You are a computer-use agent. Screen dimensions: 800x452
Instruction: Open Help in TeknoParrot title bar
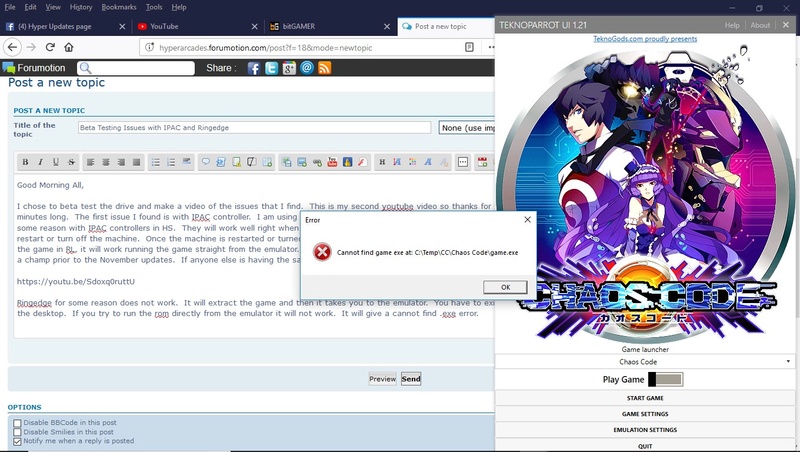point(732,25)
